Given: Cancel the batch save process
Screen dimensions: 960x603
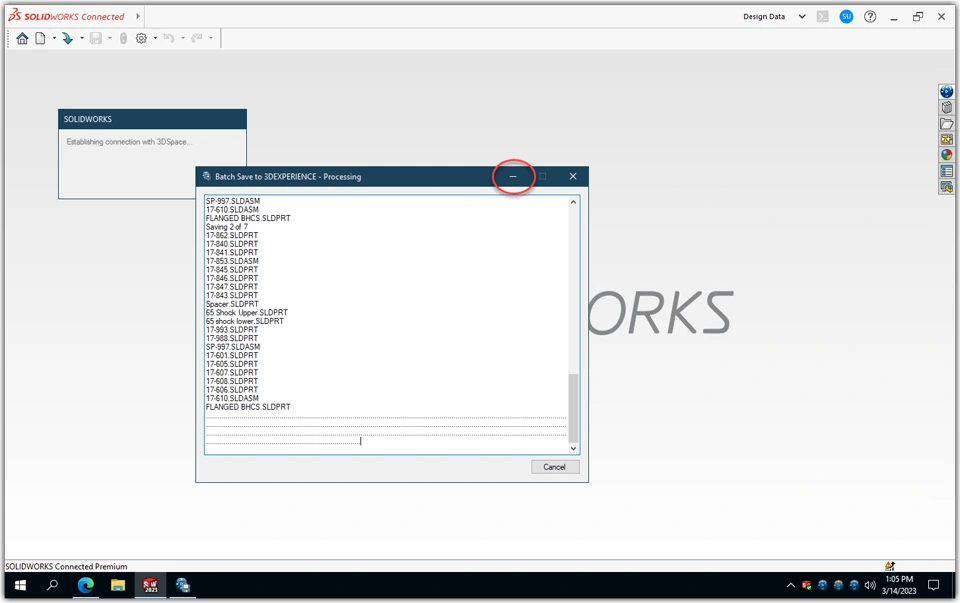Looking at the screenshot, I should coord(555,466).
